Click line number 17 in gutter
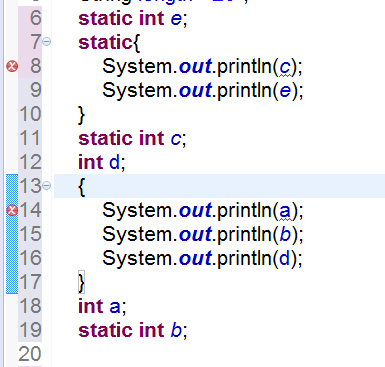The height and width of the screenshot is (367, 385). pyautogui.click(x=30, y=282)
